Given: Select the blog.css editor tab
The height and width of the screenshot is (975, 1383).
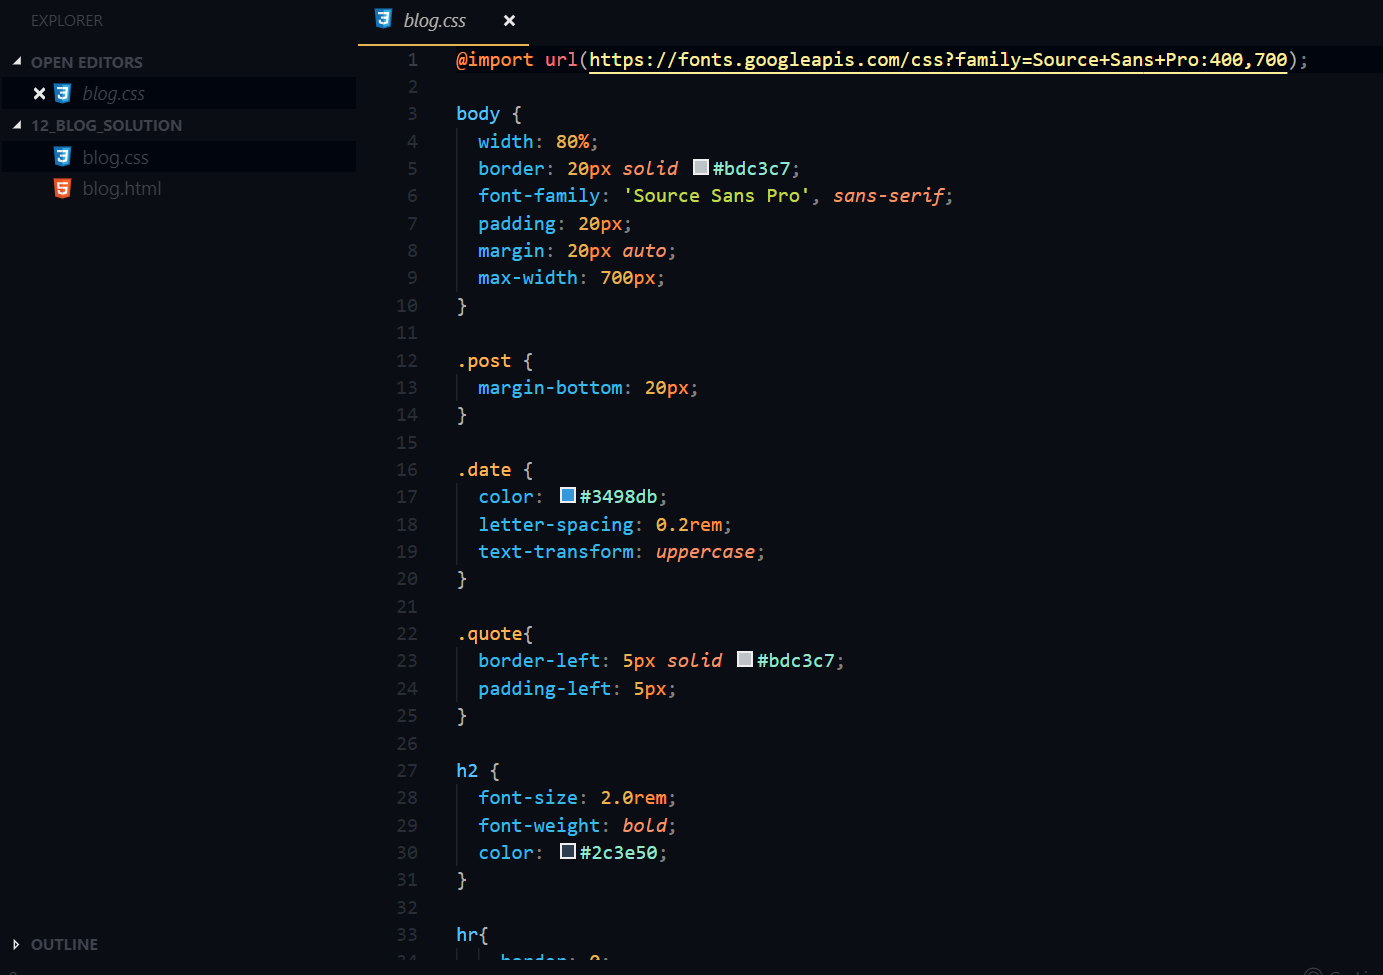Looking at the screenshot, I should pyautogui.click(x=434, y=19).
